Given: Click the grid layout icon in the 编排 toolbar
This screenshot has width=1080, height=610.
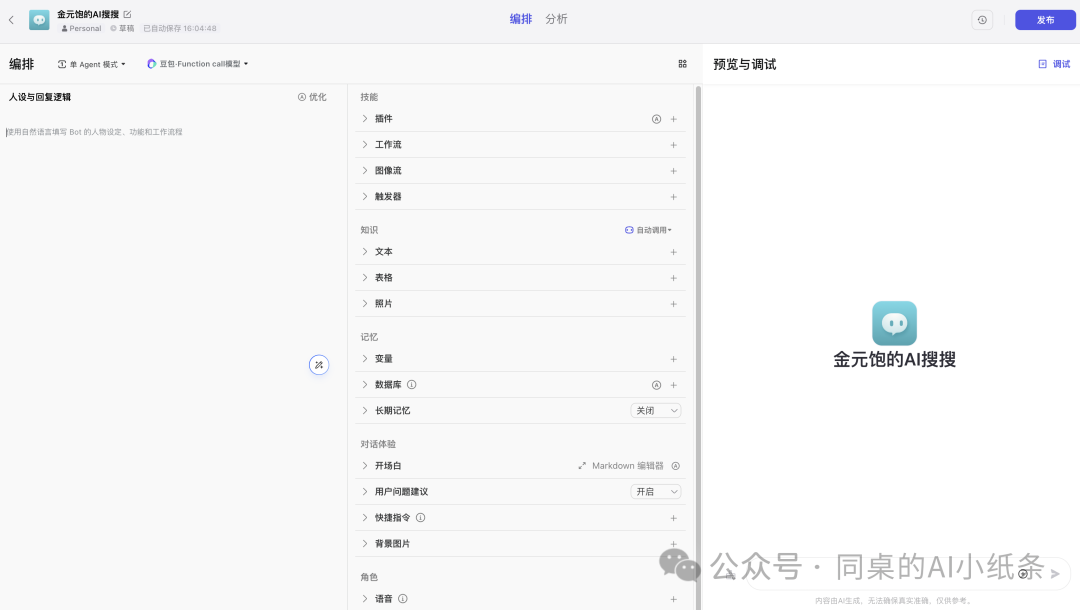Looking at the screenshot, I should 682,63.
